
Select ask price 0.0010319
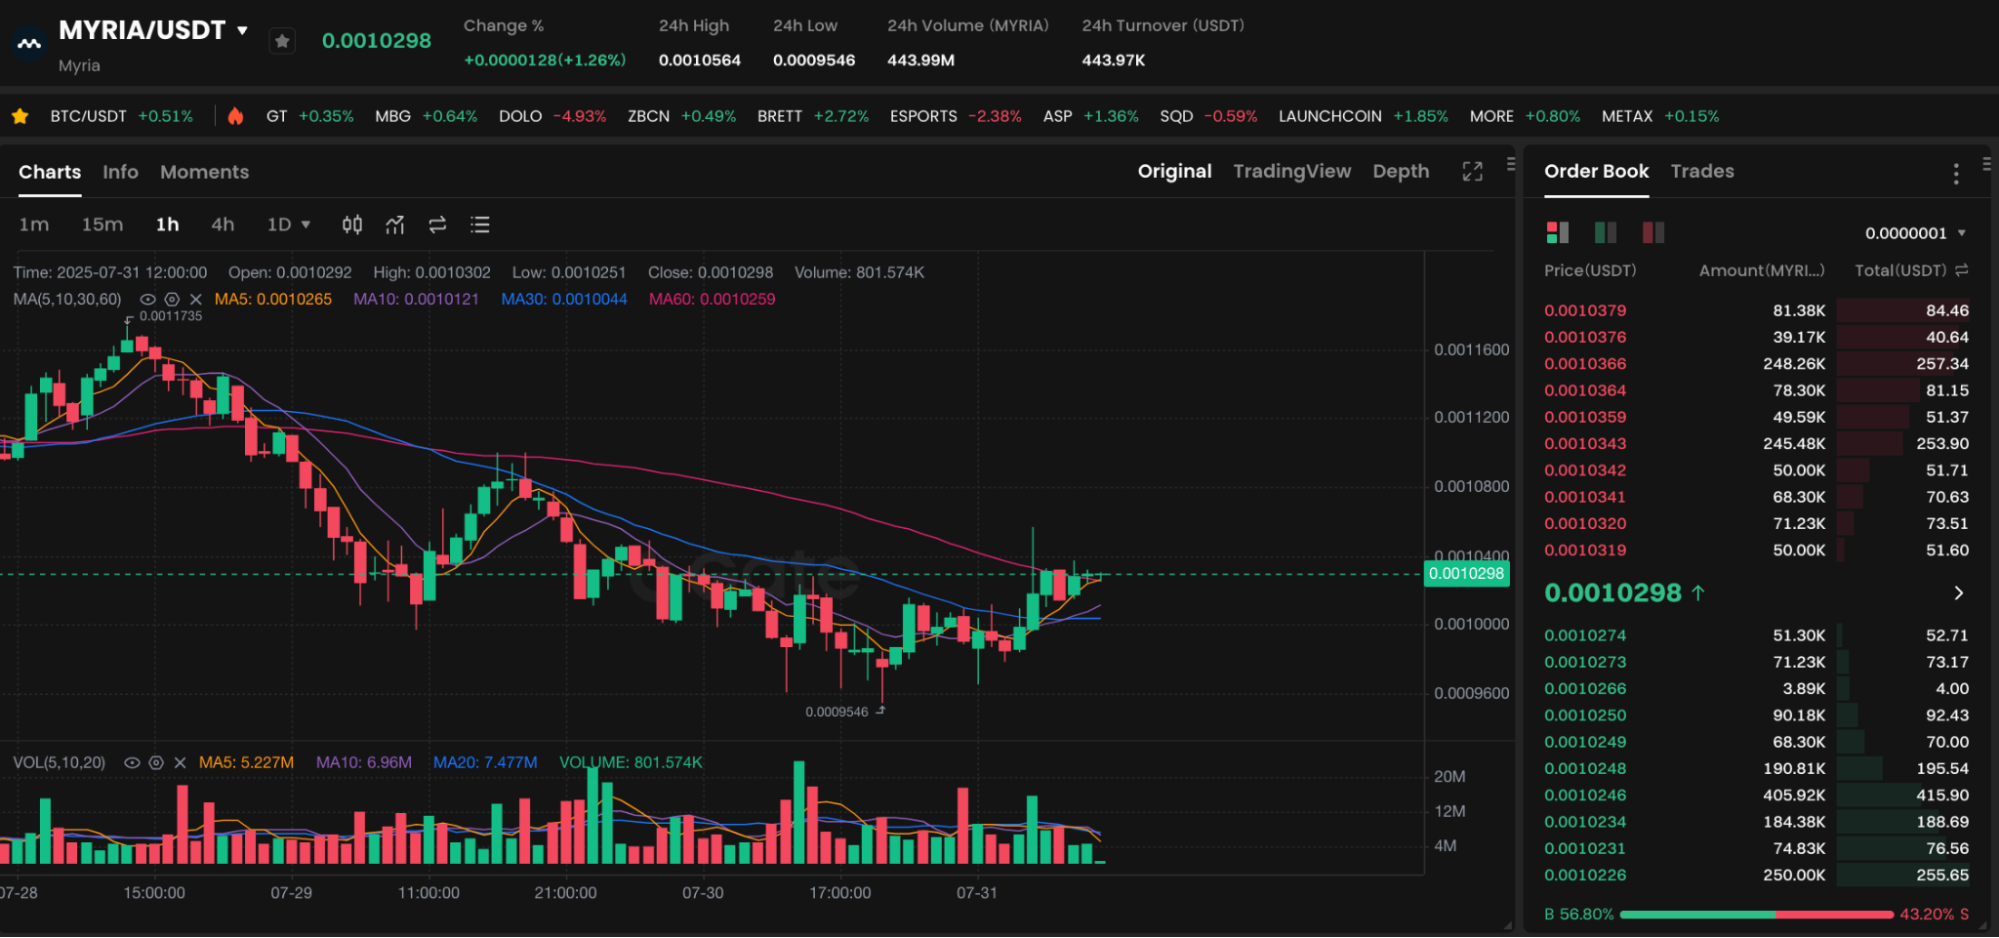click(1585, 550)
